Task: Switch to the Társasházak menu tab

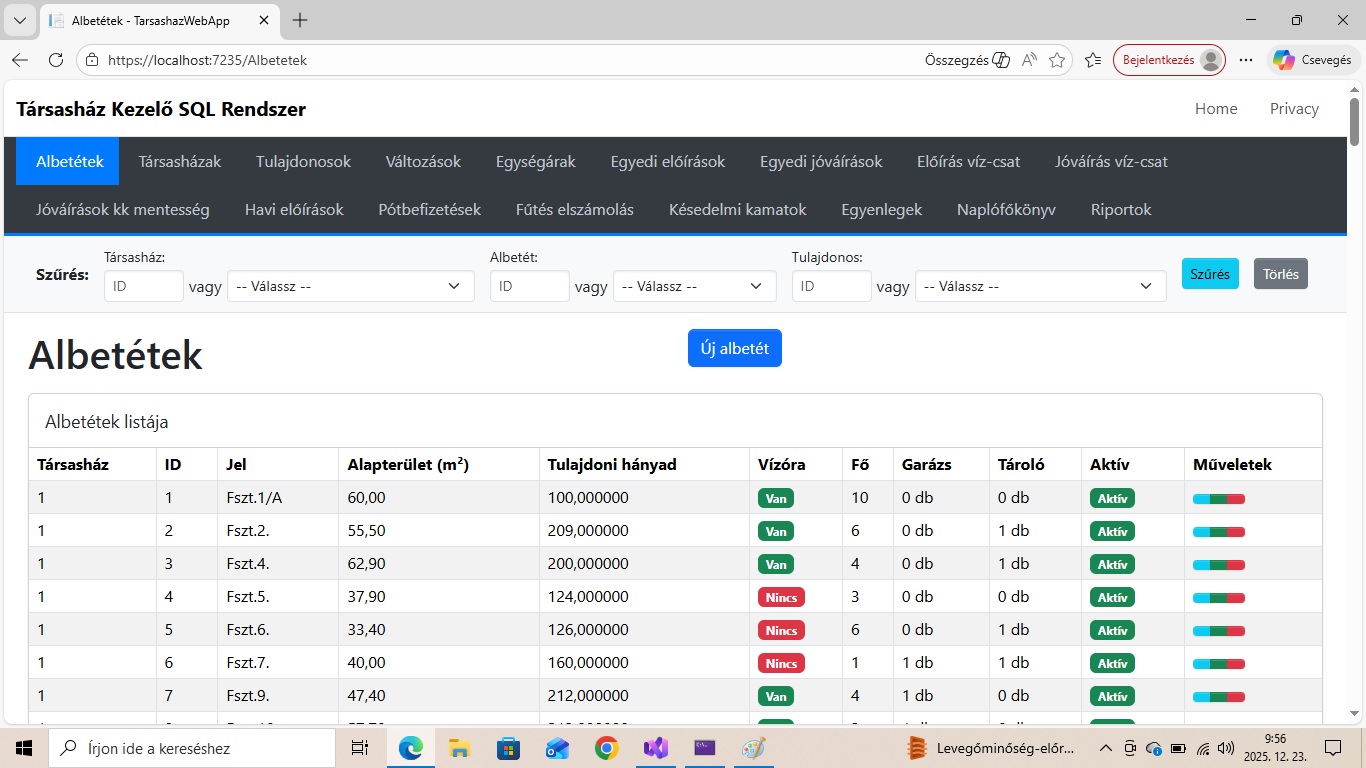Action: tap(180, 161)
